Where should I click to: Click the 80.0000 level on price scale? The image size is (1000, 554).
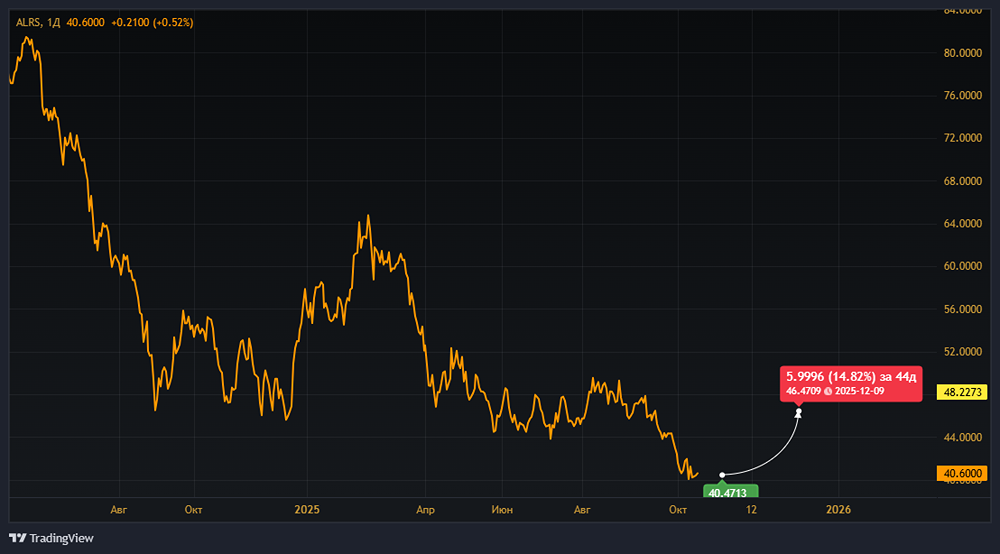(x=964, y=53)
